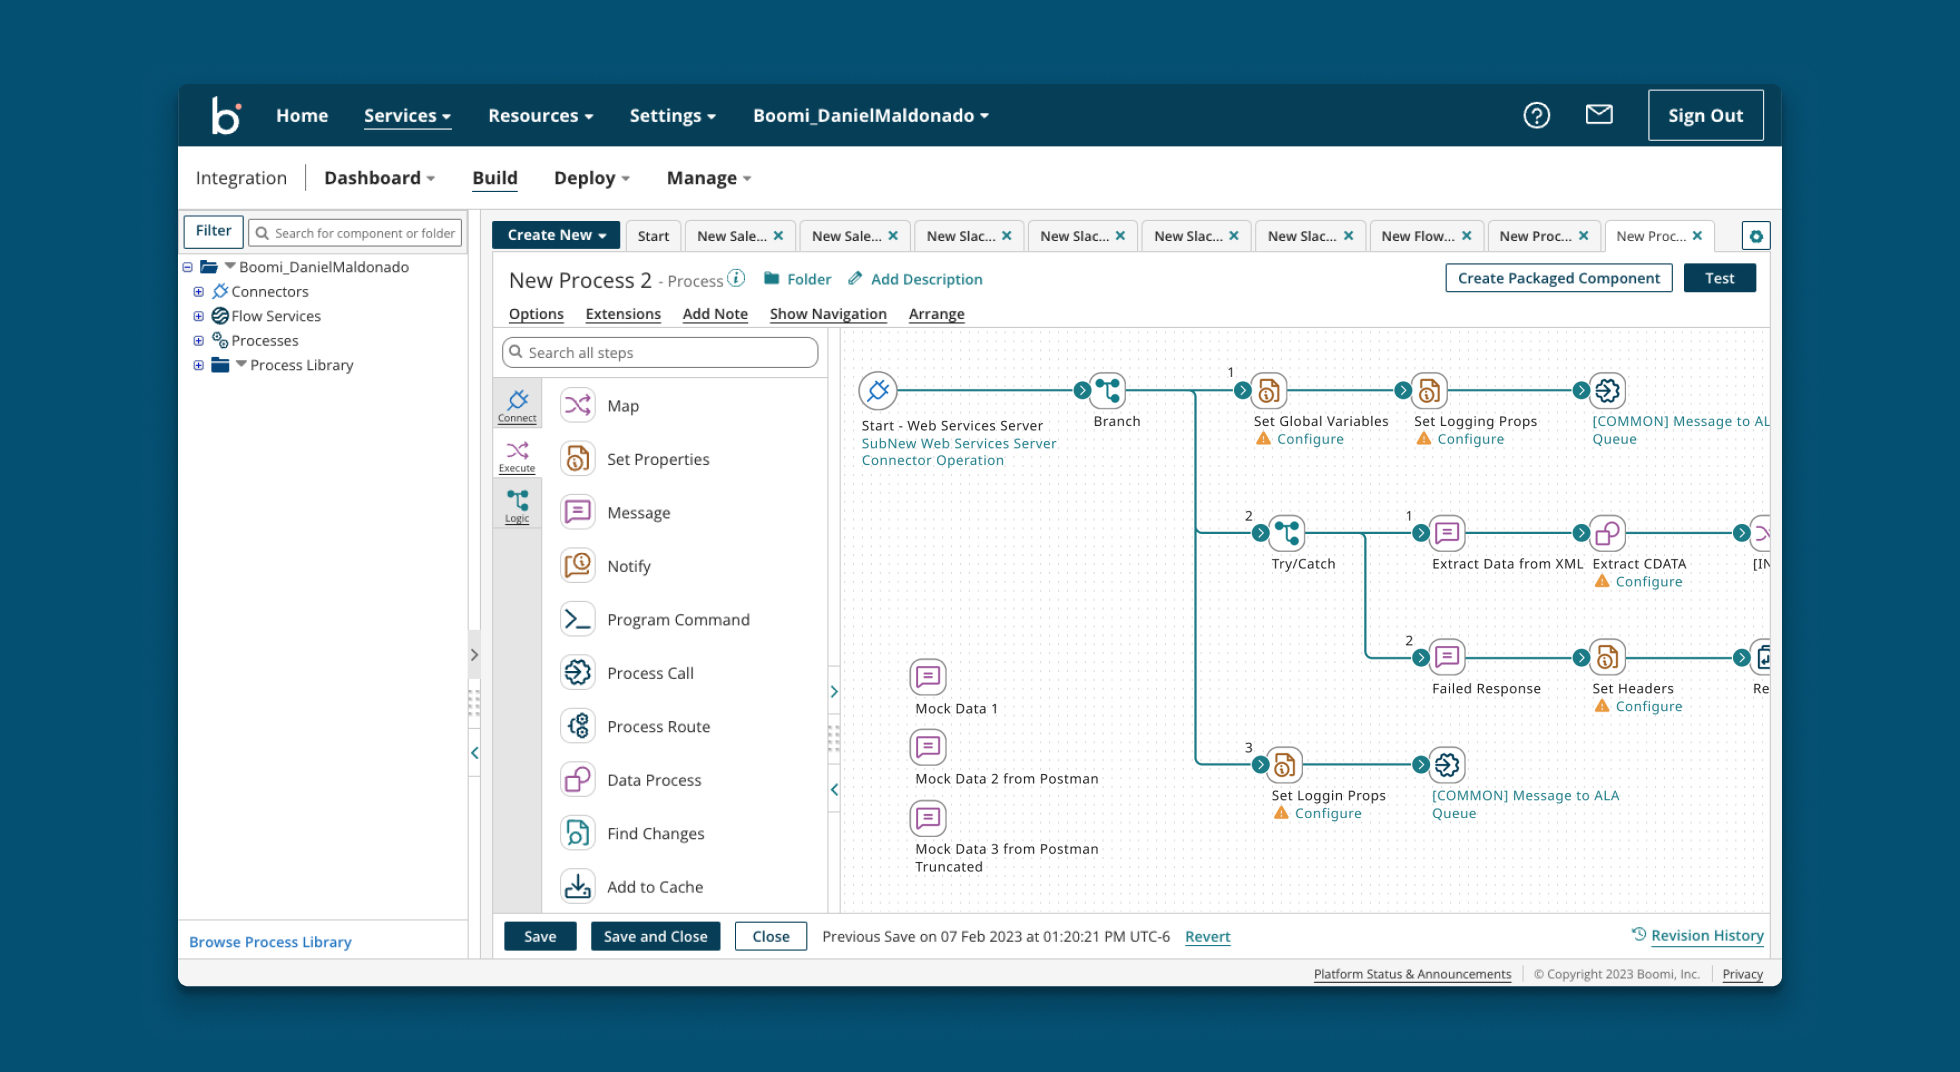Image resolution: width=1960 pixels, height=1072 pixels.
Task: Pick the Process Call step icon
Action: coord(578,673)
